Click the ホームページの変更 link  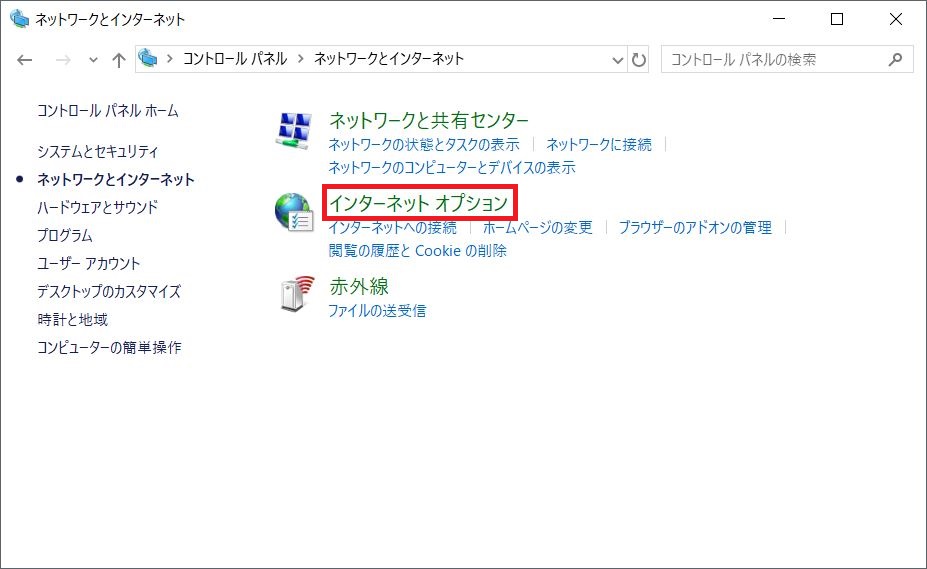[x=537, y=228]
